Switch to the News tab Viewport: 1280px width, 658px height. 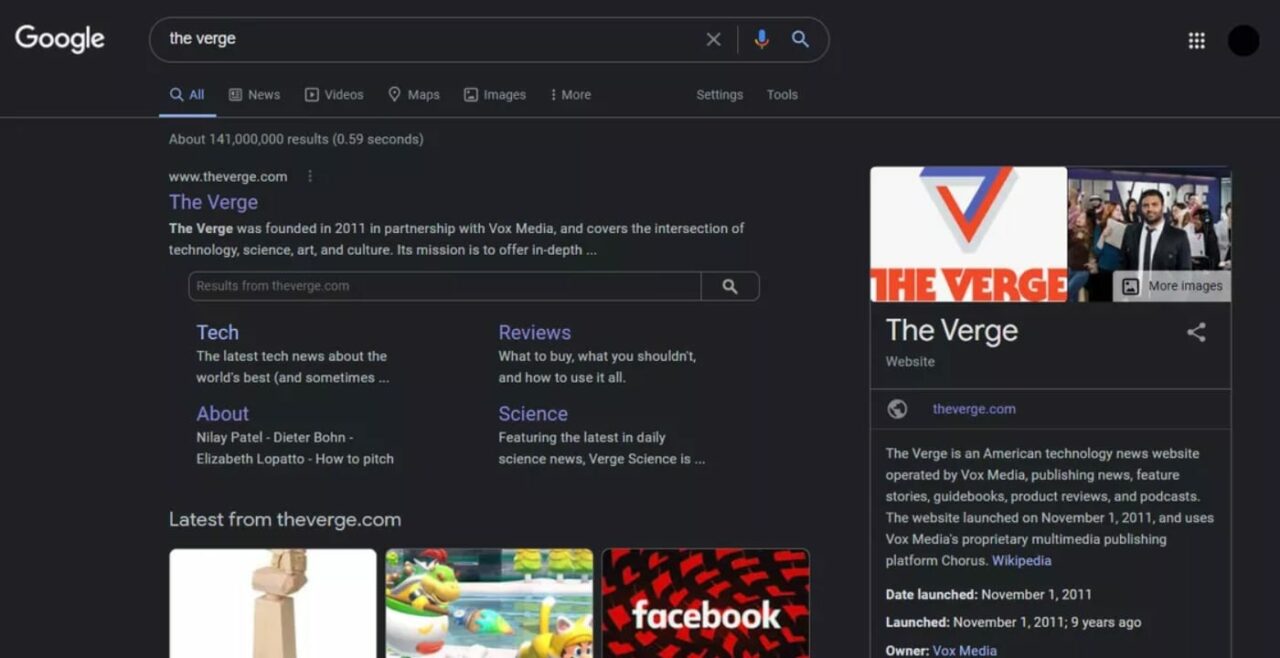click(254, 95)
